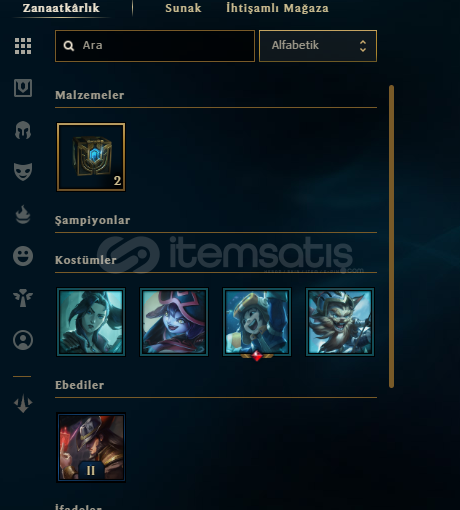Go to İhtişamlı Mağaza tab
This screenshot has height=510, width=460.
coord(277,8)
